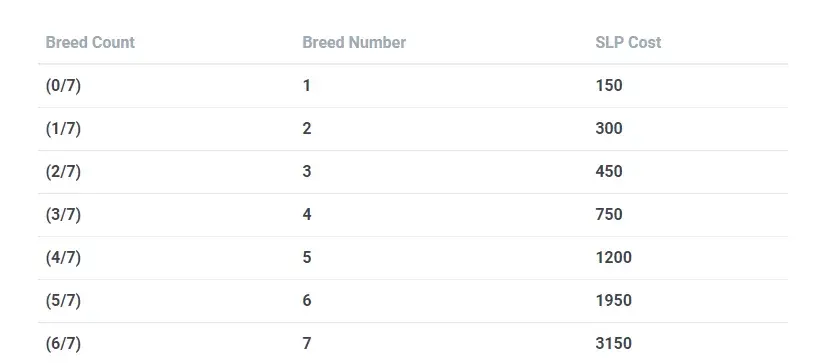Click breed number 1 cell
This screenshot has height=363, width=840.
pos(306,86)
